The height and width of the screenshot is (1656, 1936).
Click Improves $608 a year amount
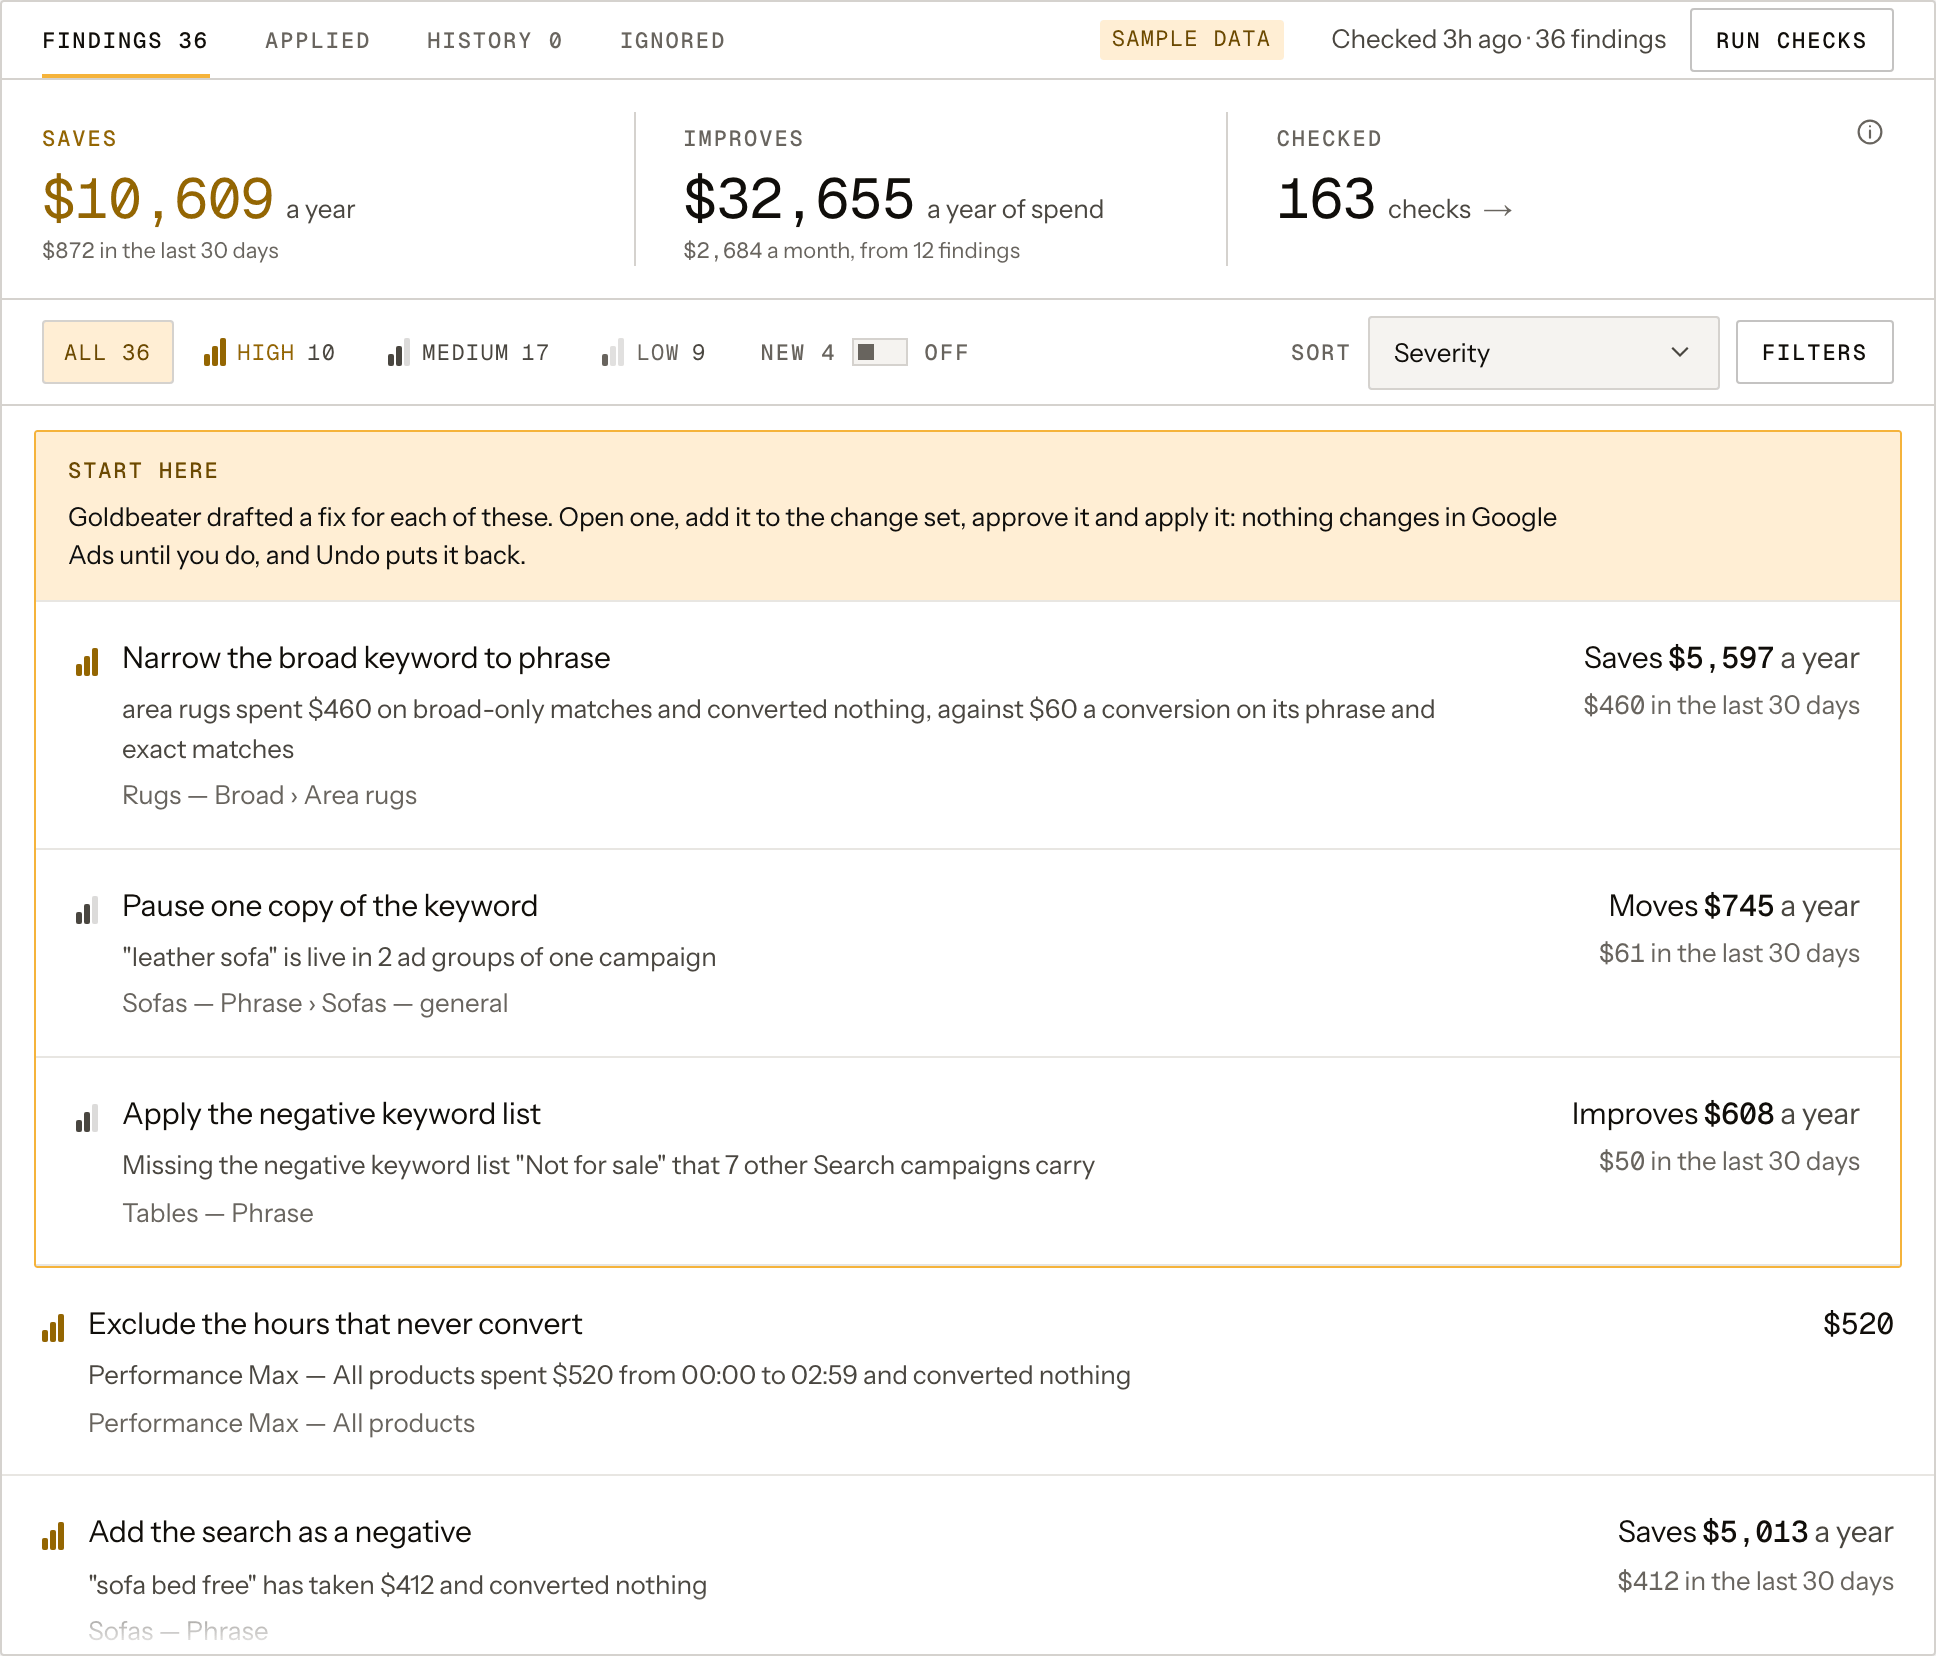1715,1114
